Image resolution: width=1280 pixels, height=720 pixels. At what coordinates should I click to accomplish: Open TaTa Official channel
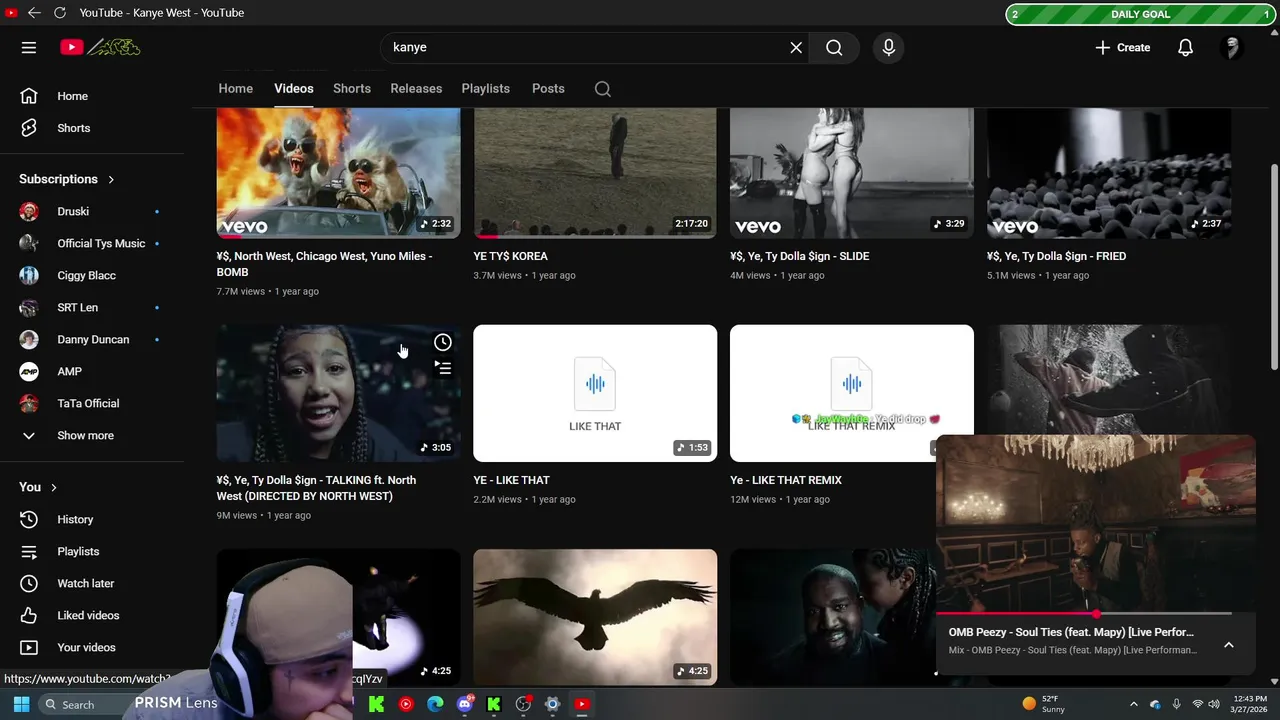pos(92,403)
